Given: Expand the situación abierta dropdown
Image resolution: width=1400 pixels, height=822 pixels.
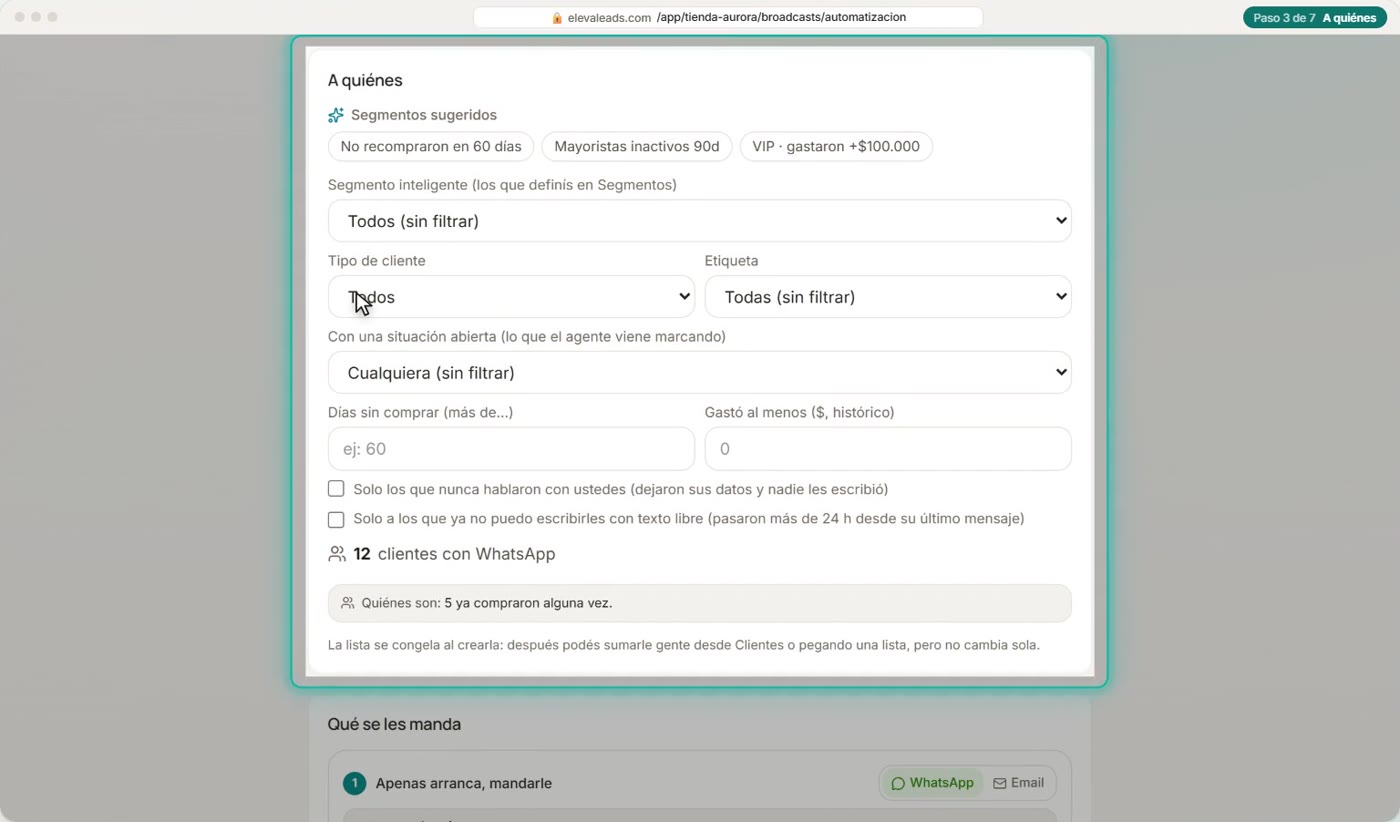Looking at the screenshot, I should (699, 373).
